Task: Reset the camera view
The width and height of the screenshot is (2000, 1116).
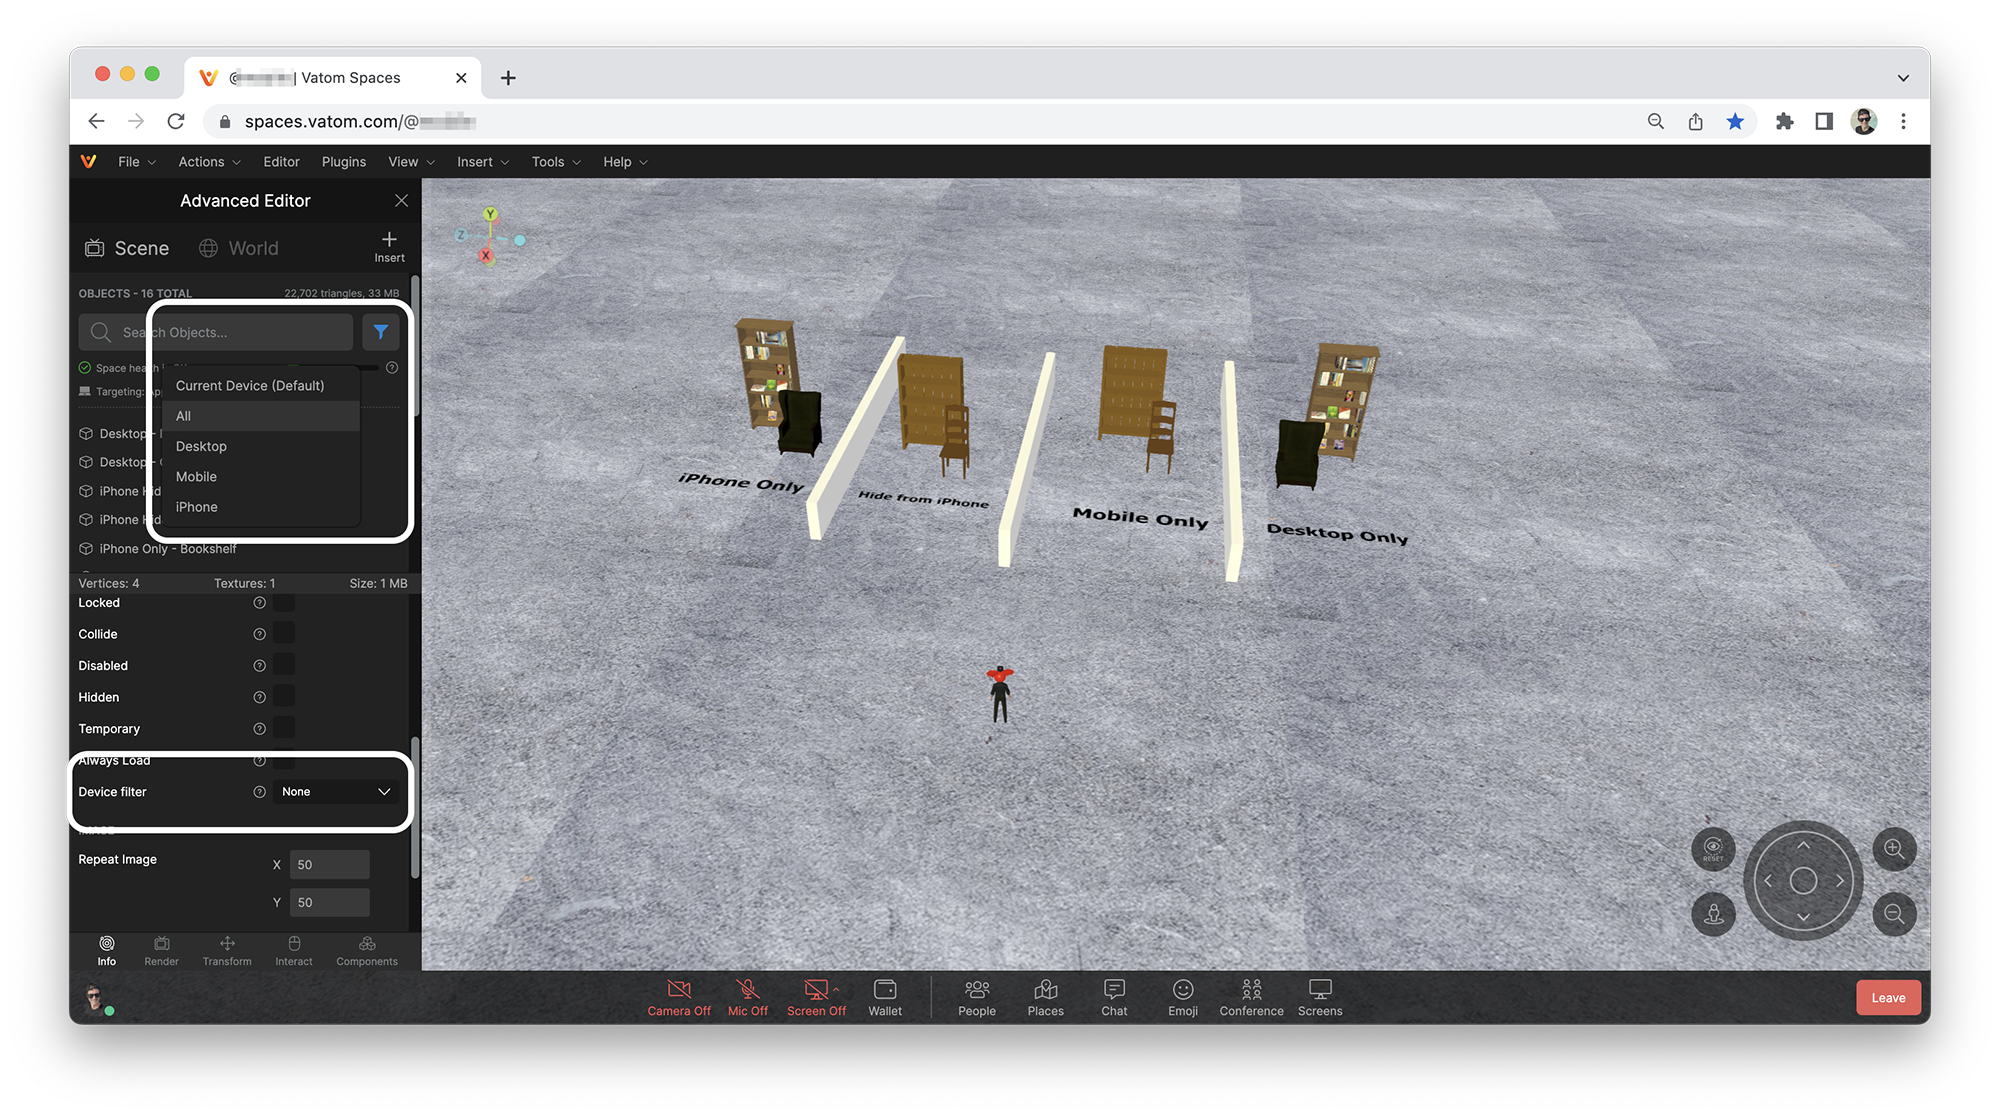Action: tap(1713, 849)
